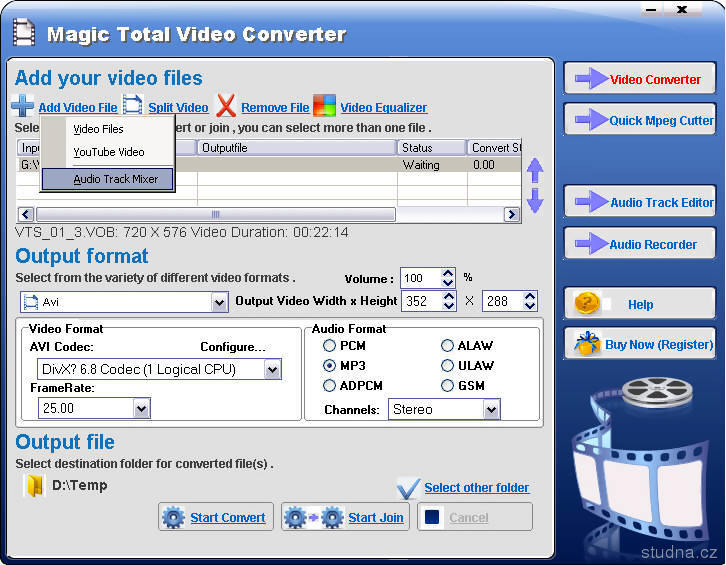Click the file list horizontal scrollbar thumb

tap(216, 214)
